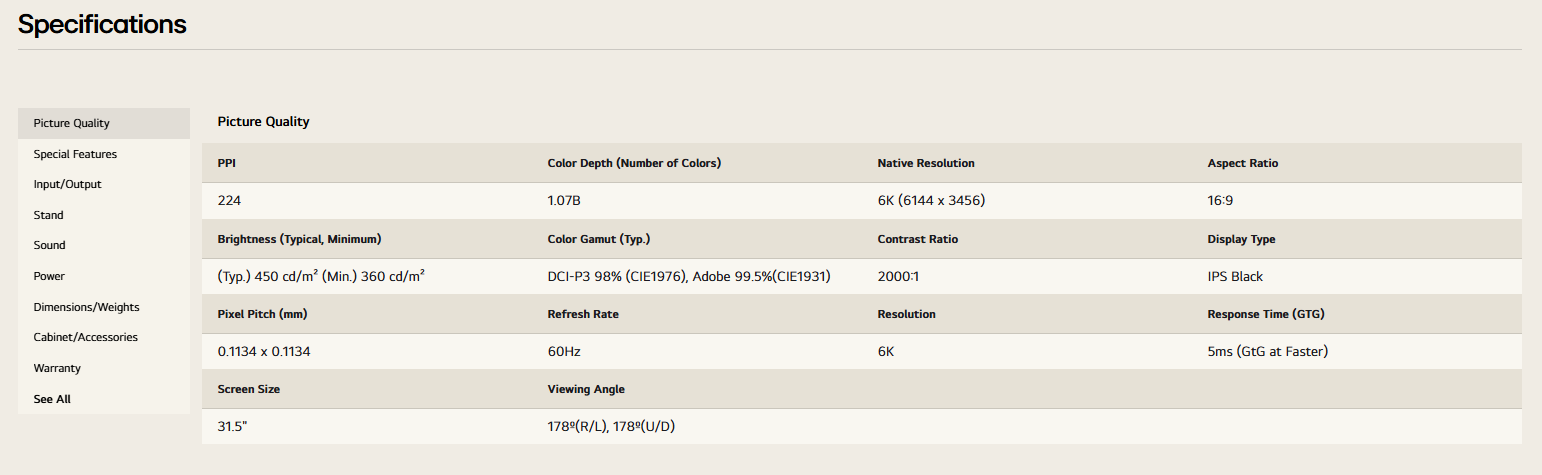The height and width of the screenshot is (475, 1542).
Task: Click the 60Hz refresh rate value
Action: point(563,352)
